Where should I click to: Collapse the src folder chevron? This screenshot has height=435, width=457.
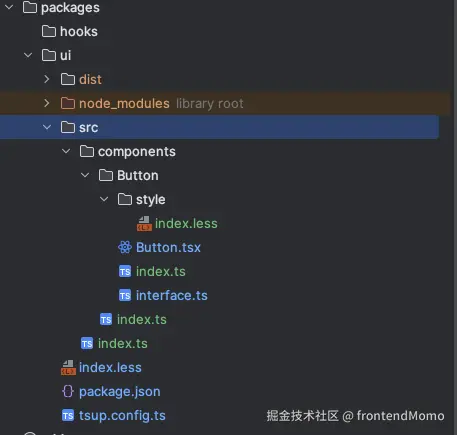coord(47,127)
